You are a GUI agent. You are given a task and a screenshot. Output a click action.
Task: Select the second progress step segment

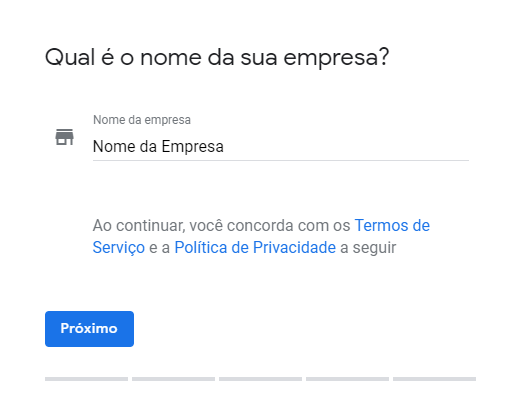(x=173, y=379)
